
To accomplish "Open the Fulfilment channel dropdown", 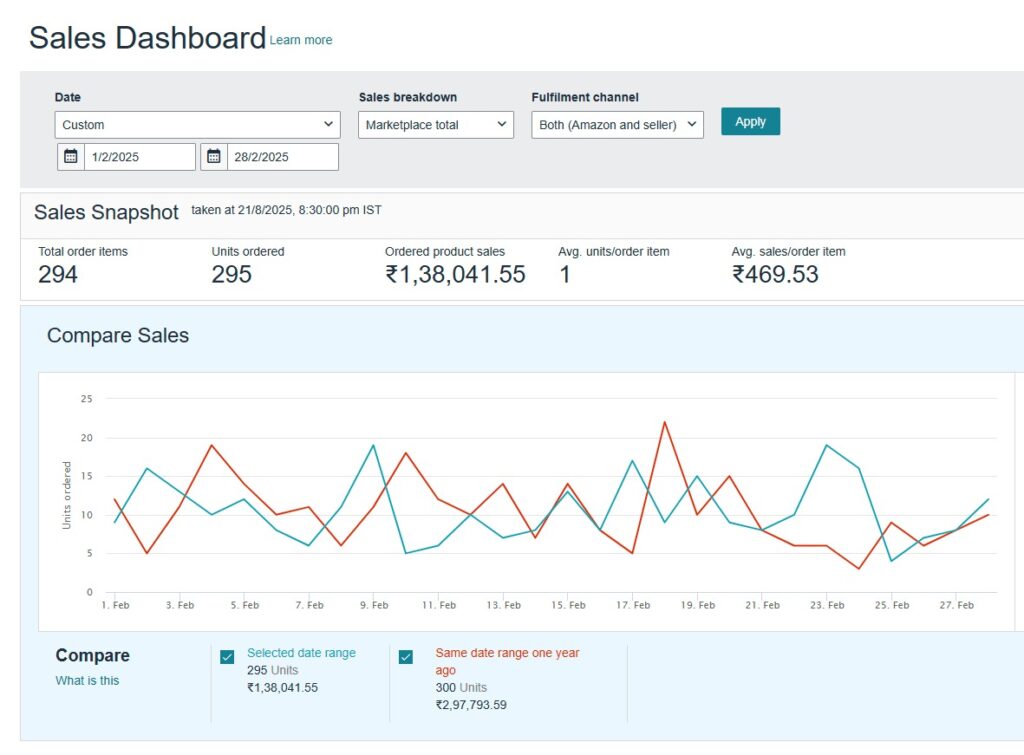I will click(x=617, y=125).
